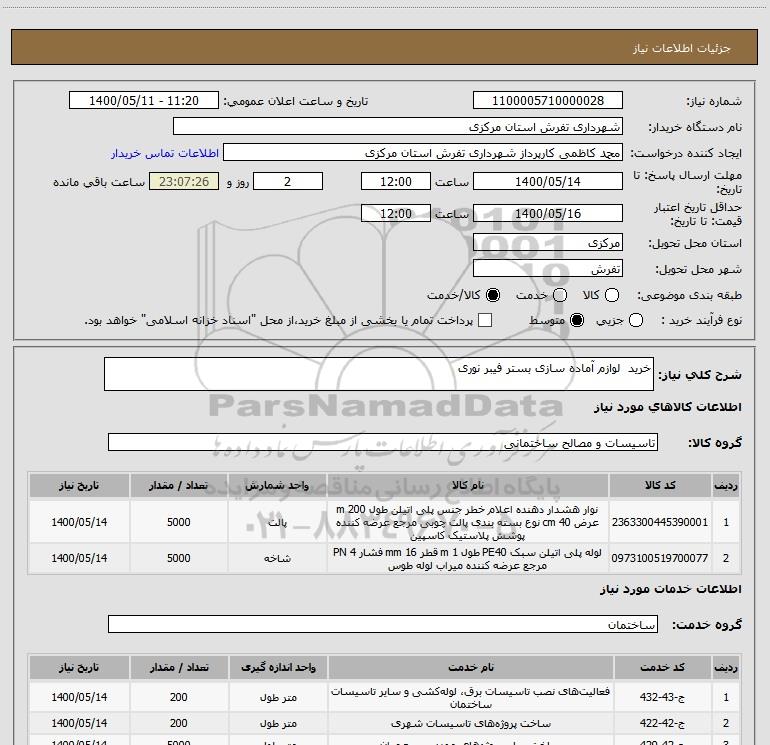Click the delivery province field مرکزی
770x745 pixels.
[x=548, y=242]
